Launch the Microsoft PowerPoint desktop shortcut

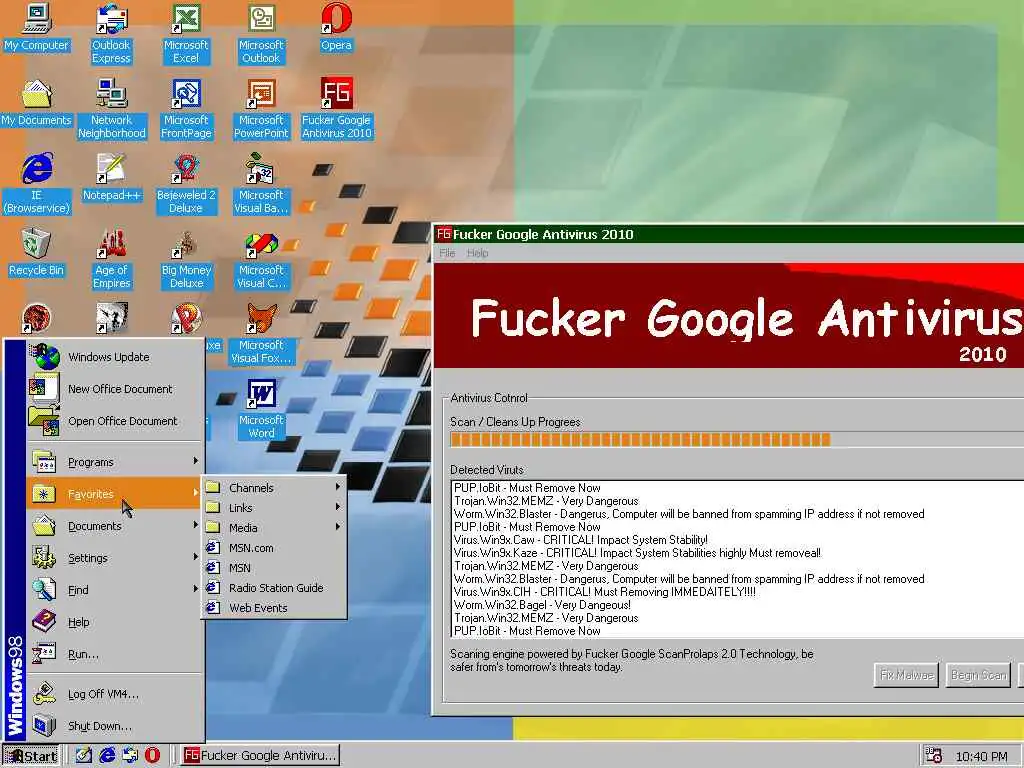click(x=261, y=109)
